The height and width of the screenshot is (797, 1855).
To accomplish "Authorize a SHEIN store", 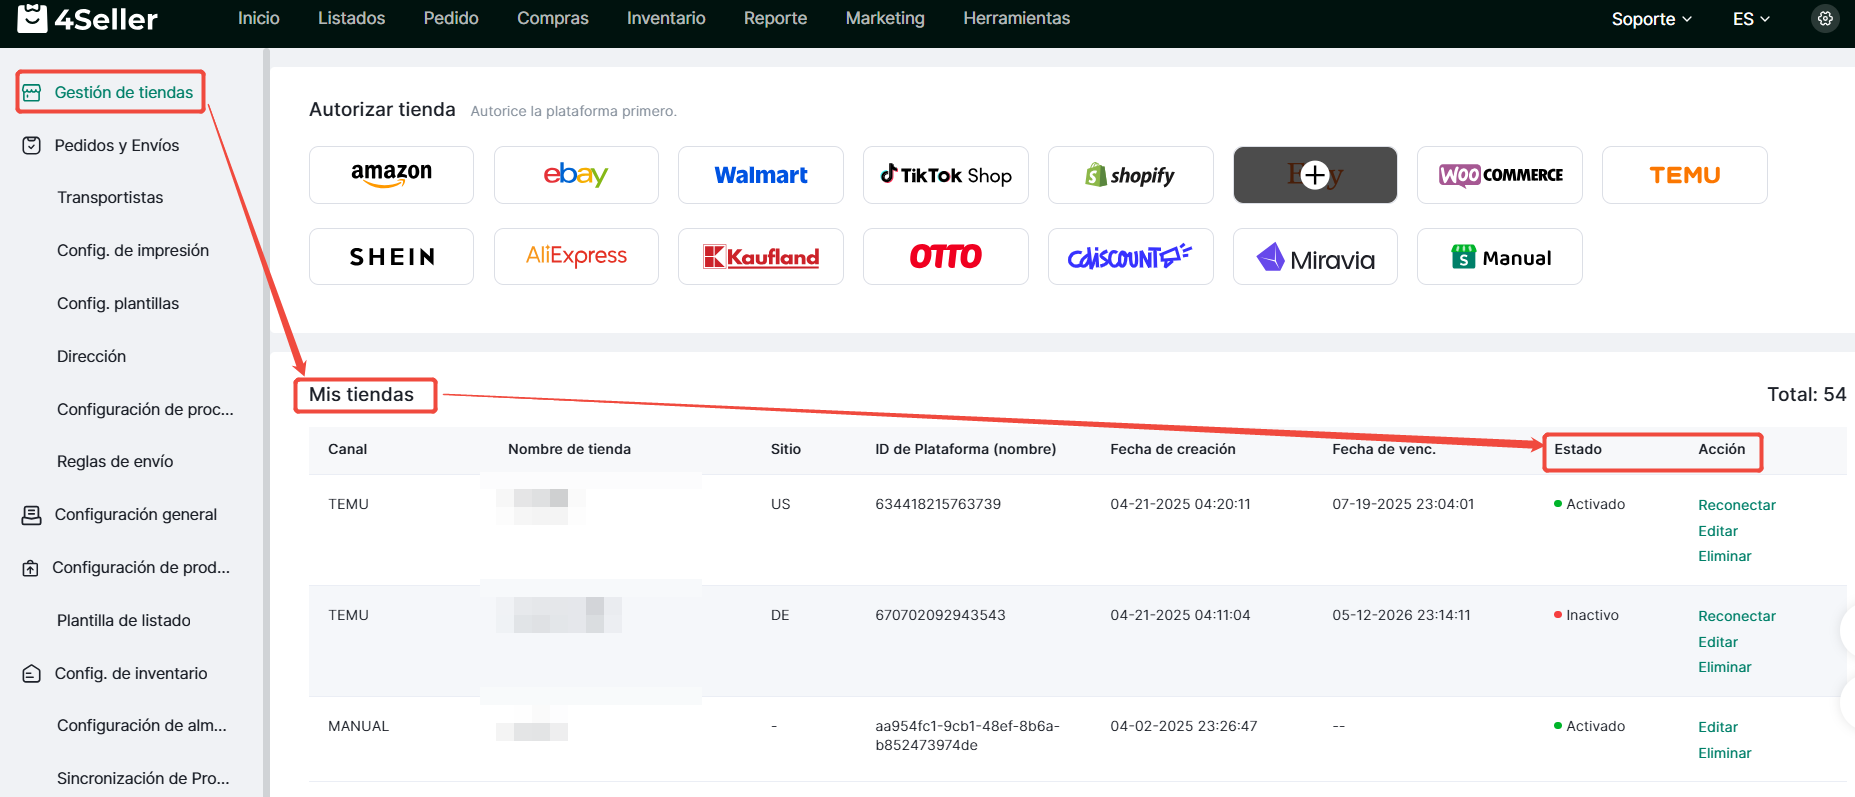I will [391, 257].
